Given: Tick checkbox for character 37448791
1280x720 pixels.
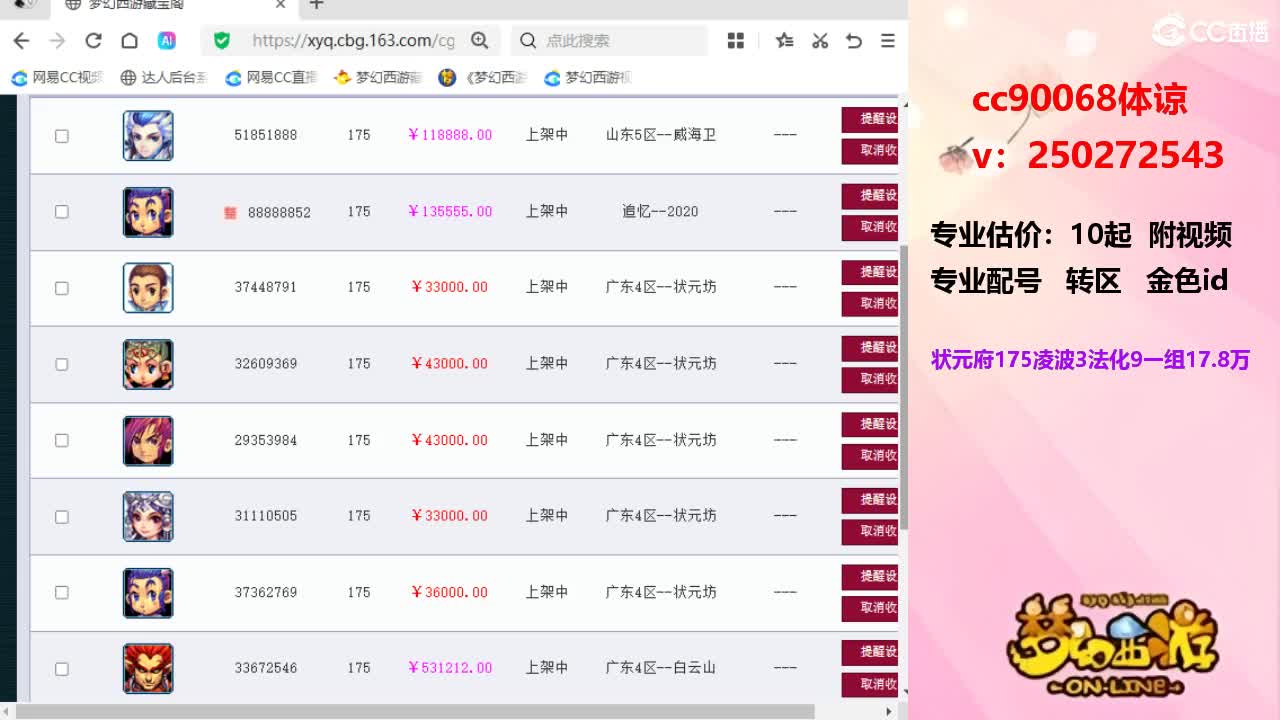Looking at the screenshot, I should point(62,288).
